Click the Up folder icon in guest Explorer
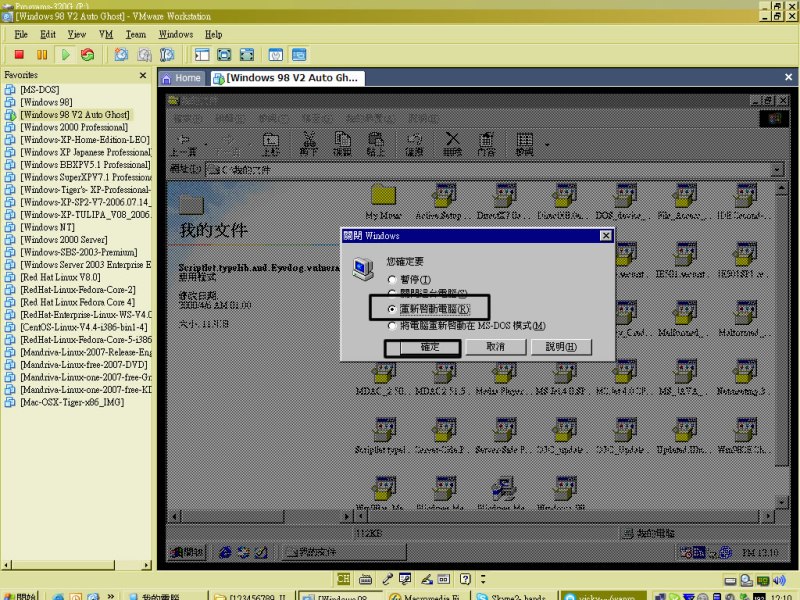The height and width of the screenshot is (600, 800). pyautogui.click(x=270, y=144)
